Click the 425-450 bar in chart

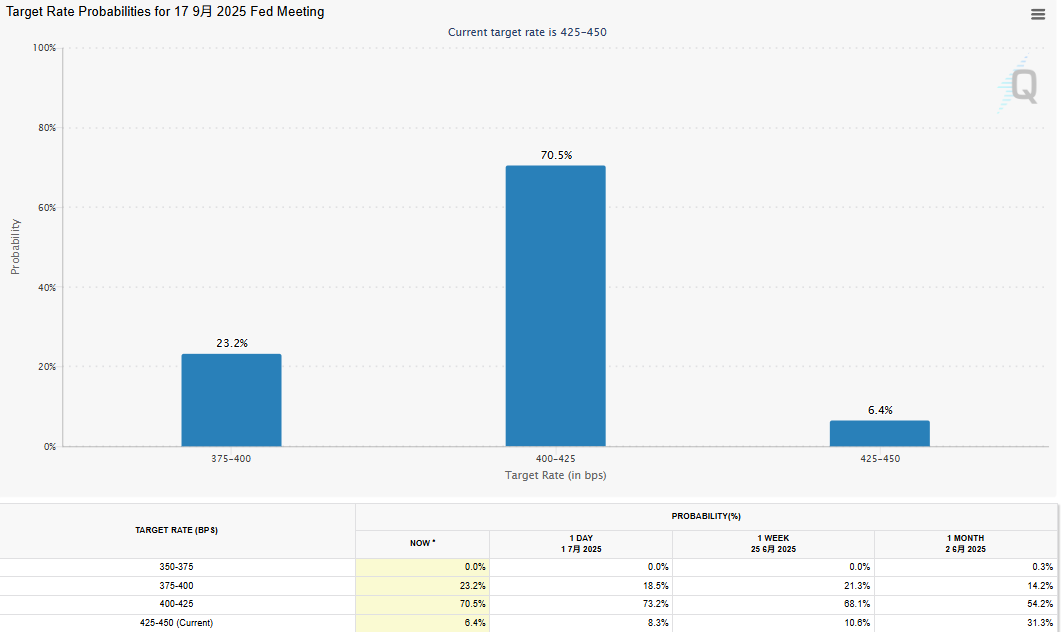(x=879, y=433)
